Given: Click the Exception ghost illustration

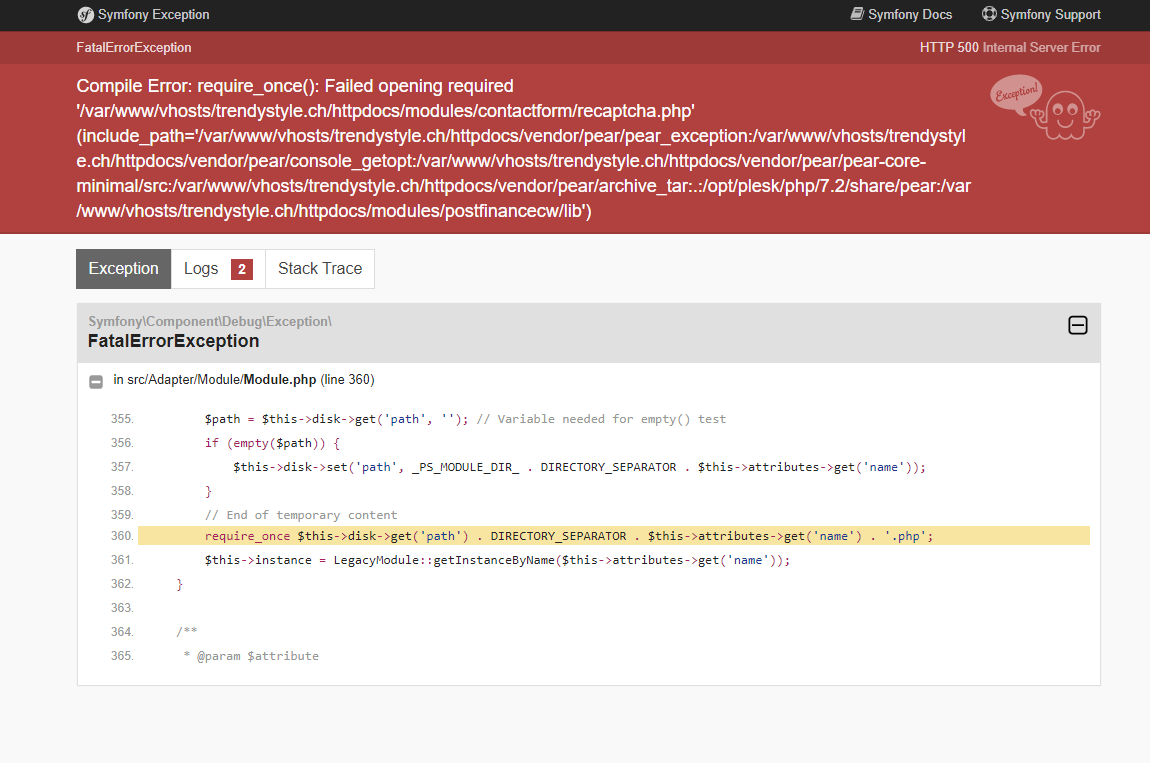Looking at the screenshot, I should coord(1046,107).
